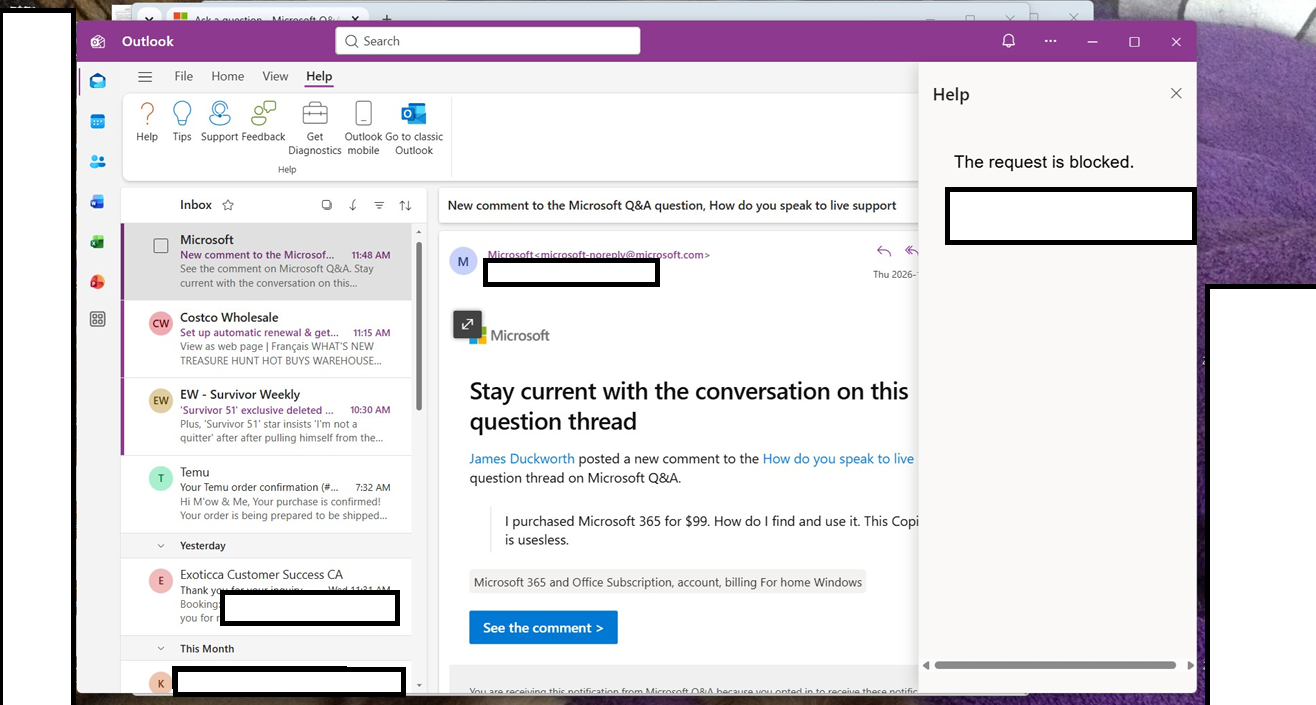
Task: Toggle the navigation pane hamburger button
Action: click(145, 77)
